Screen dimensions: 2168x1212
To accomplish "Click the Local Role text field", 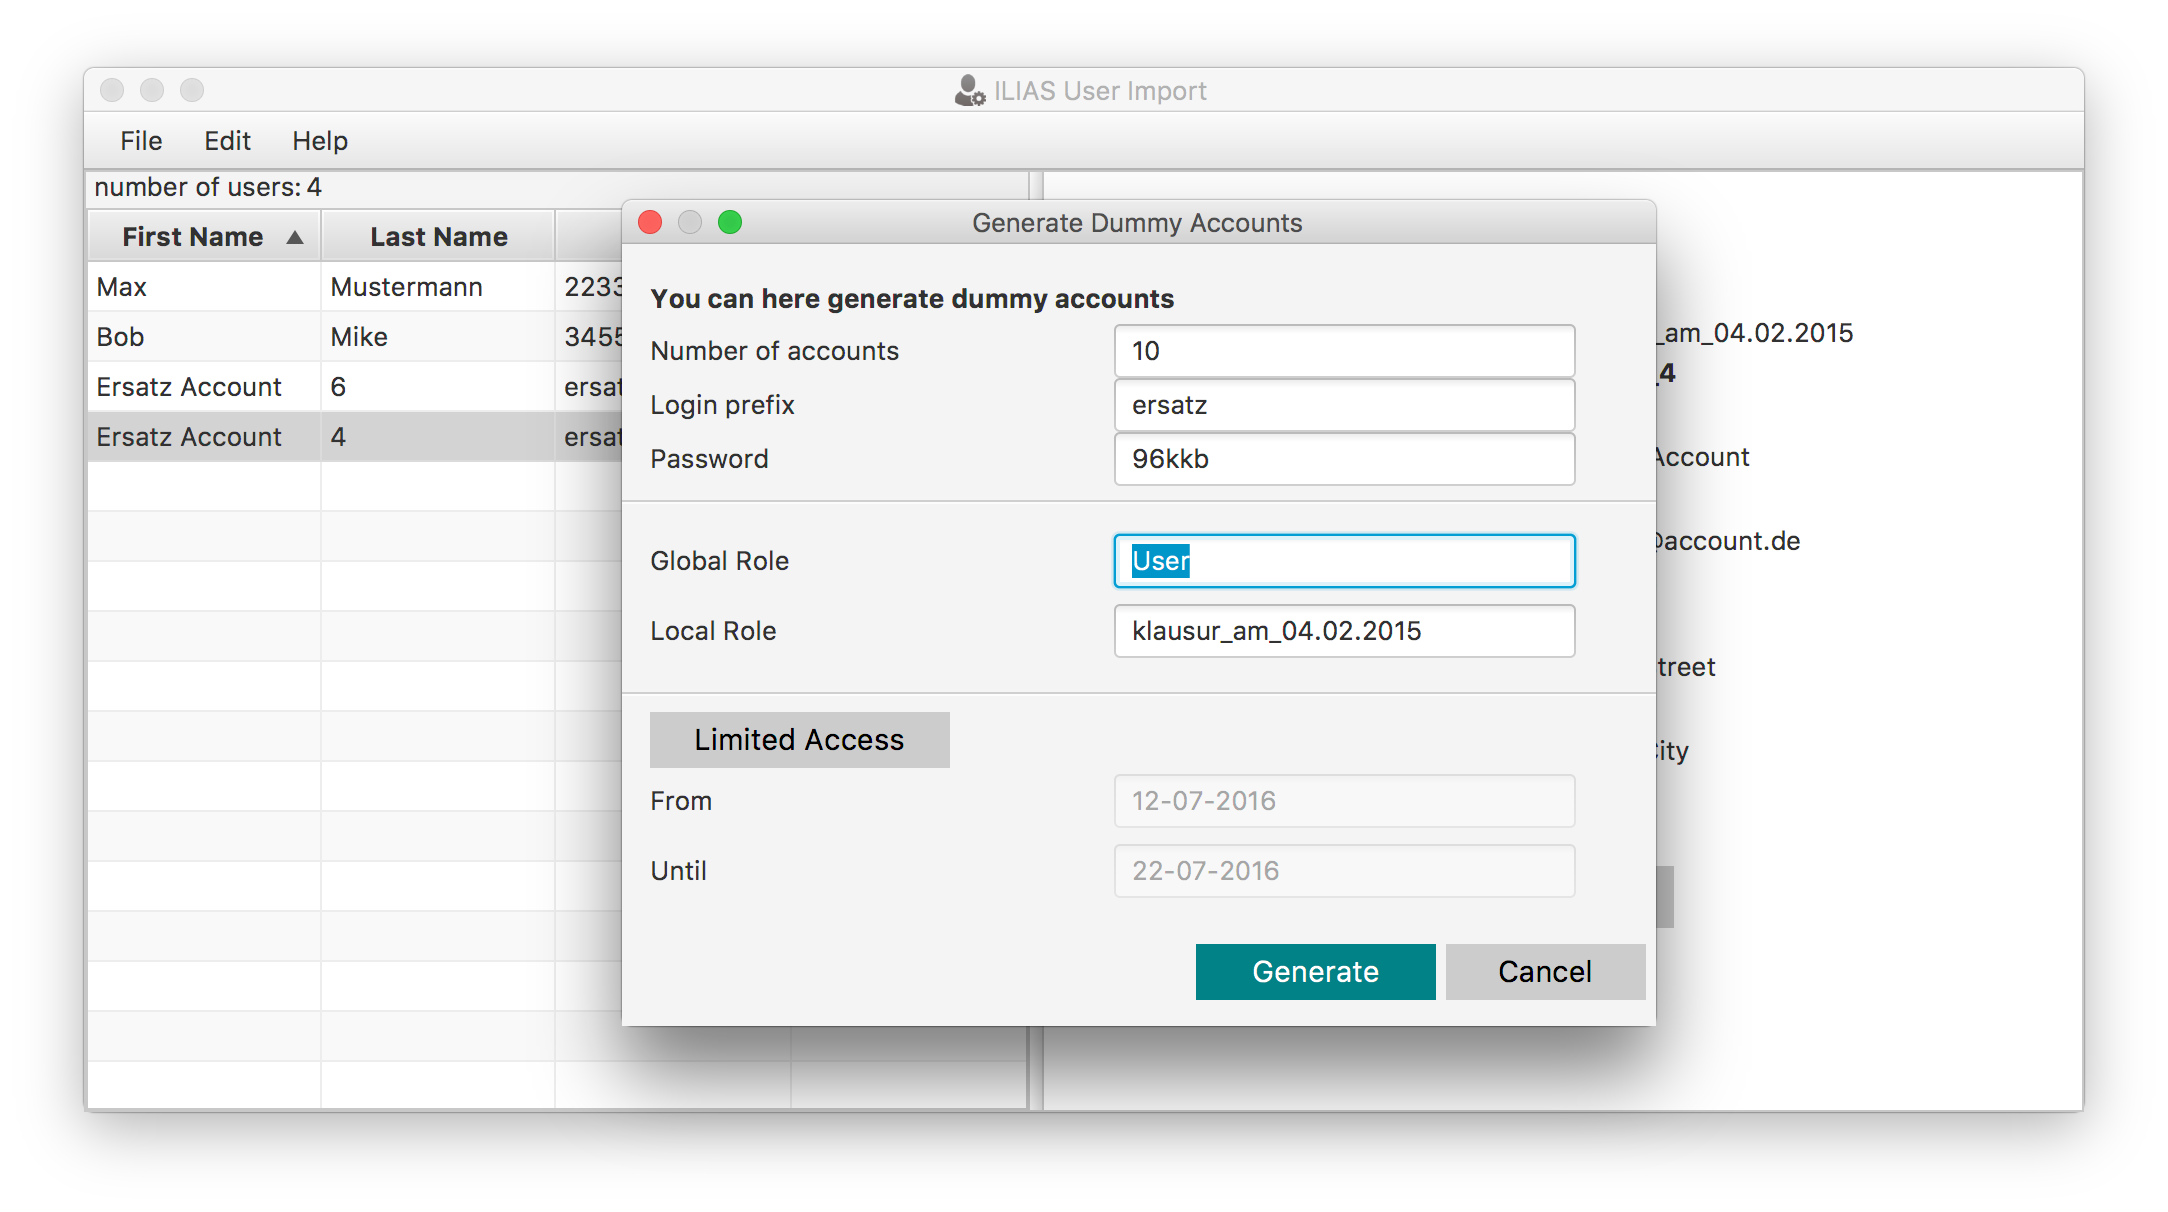I will tap(1344, 631).
